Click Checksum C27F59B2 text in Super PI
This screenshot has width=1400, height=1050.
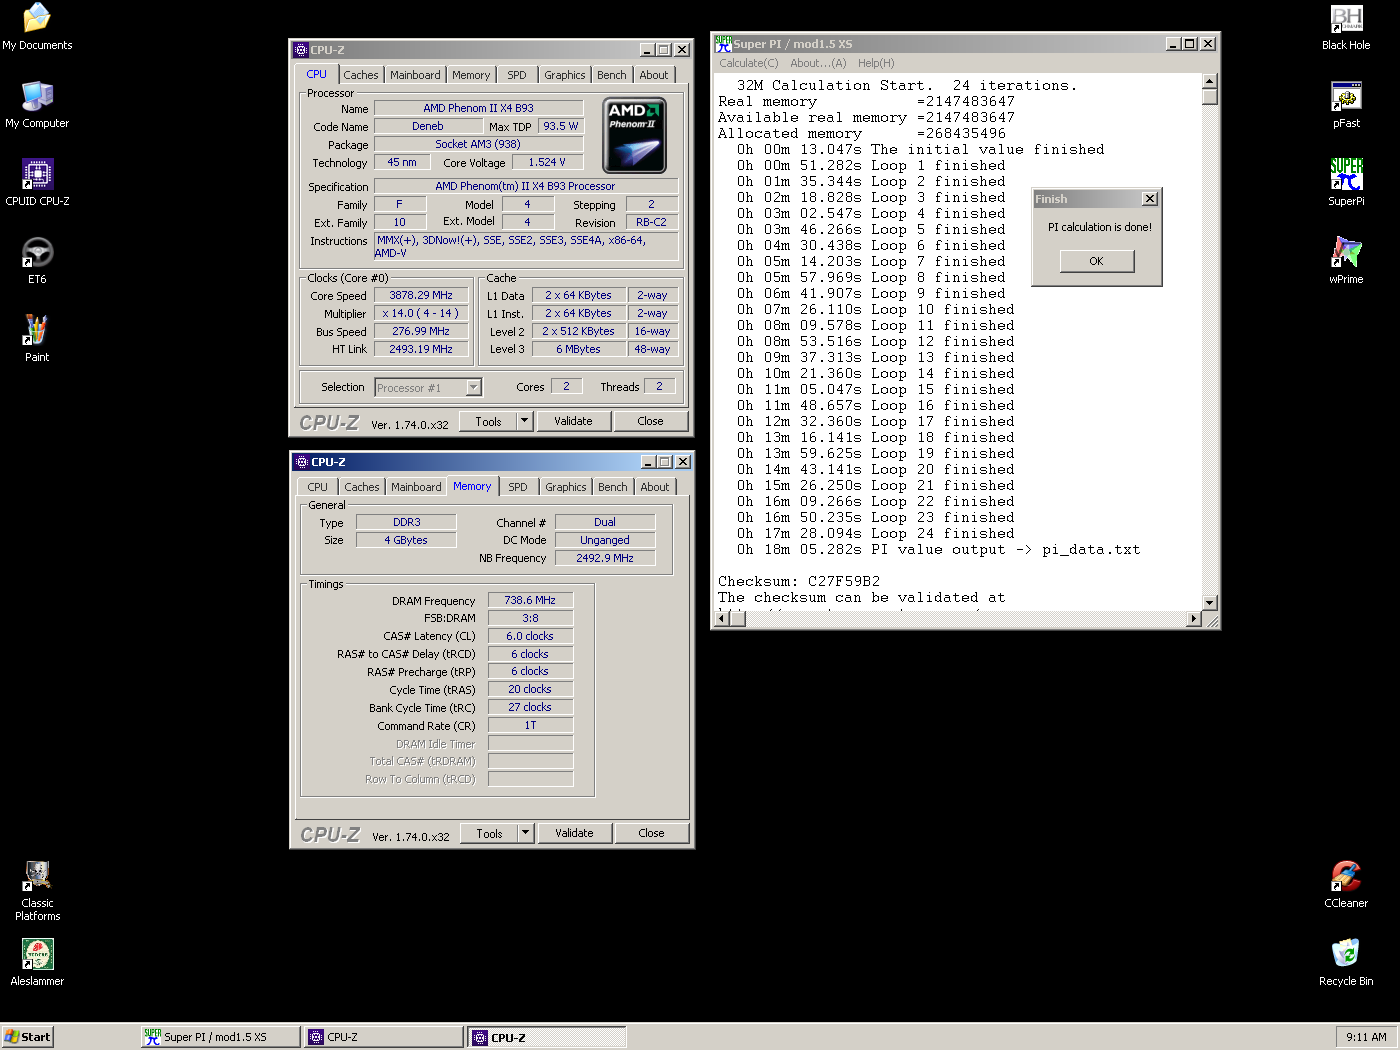(799, 581)
